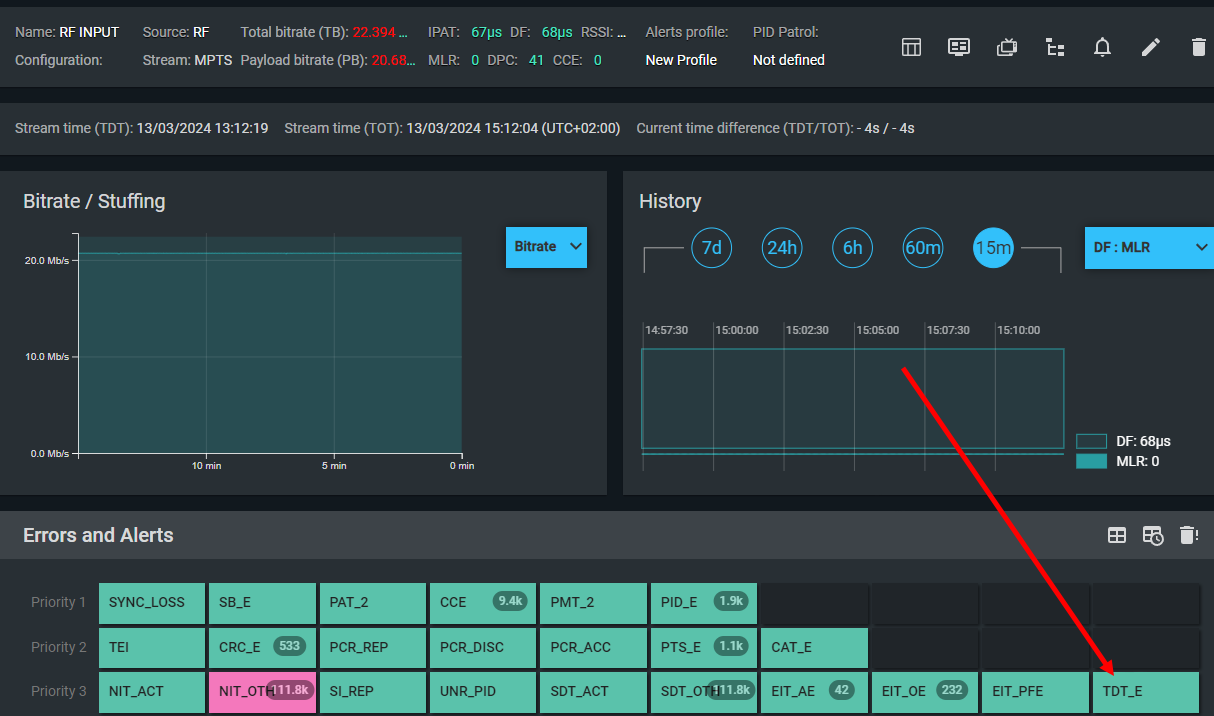Image resolution: width=1214 pixels, height=716 pixels.
Task: Expand the Bitrate dropdown
Action: 546,247
